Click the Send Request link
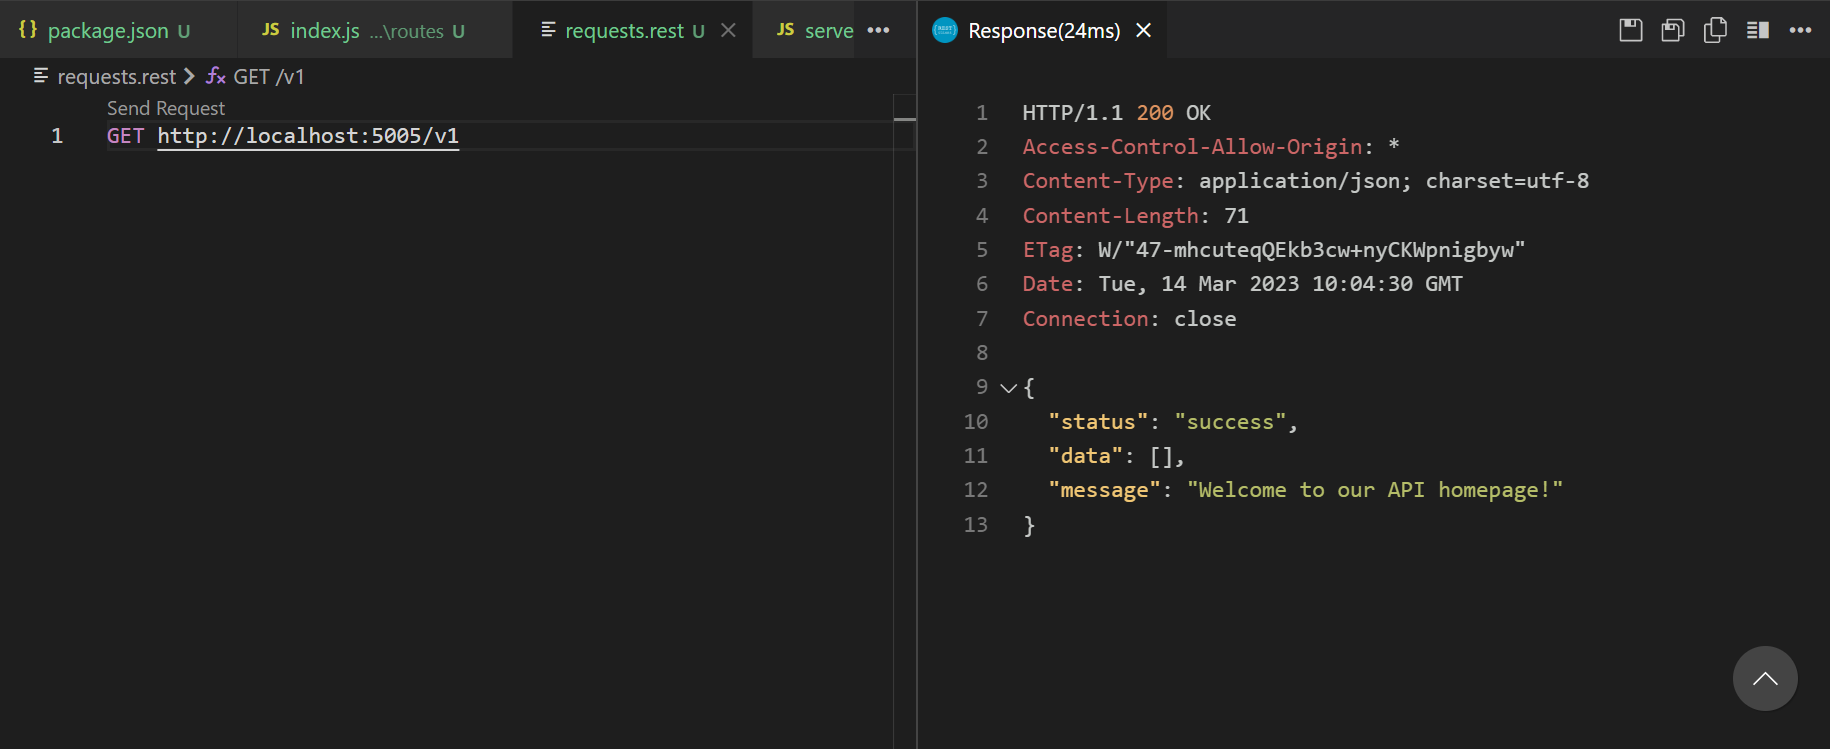 coord(166,108)
